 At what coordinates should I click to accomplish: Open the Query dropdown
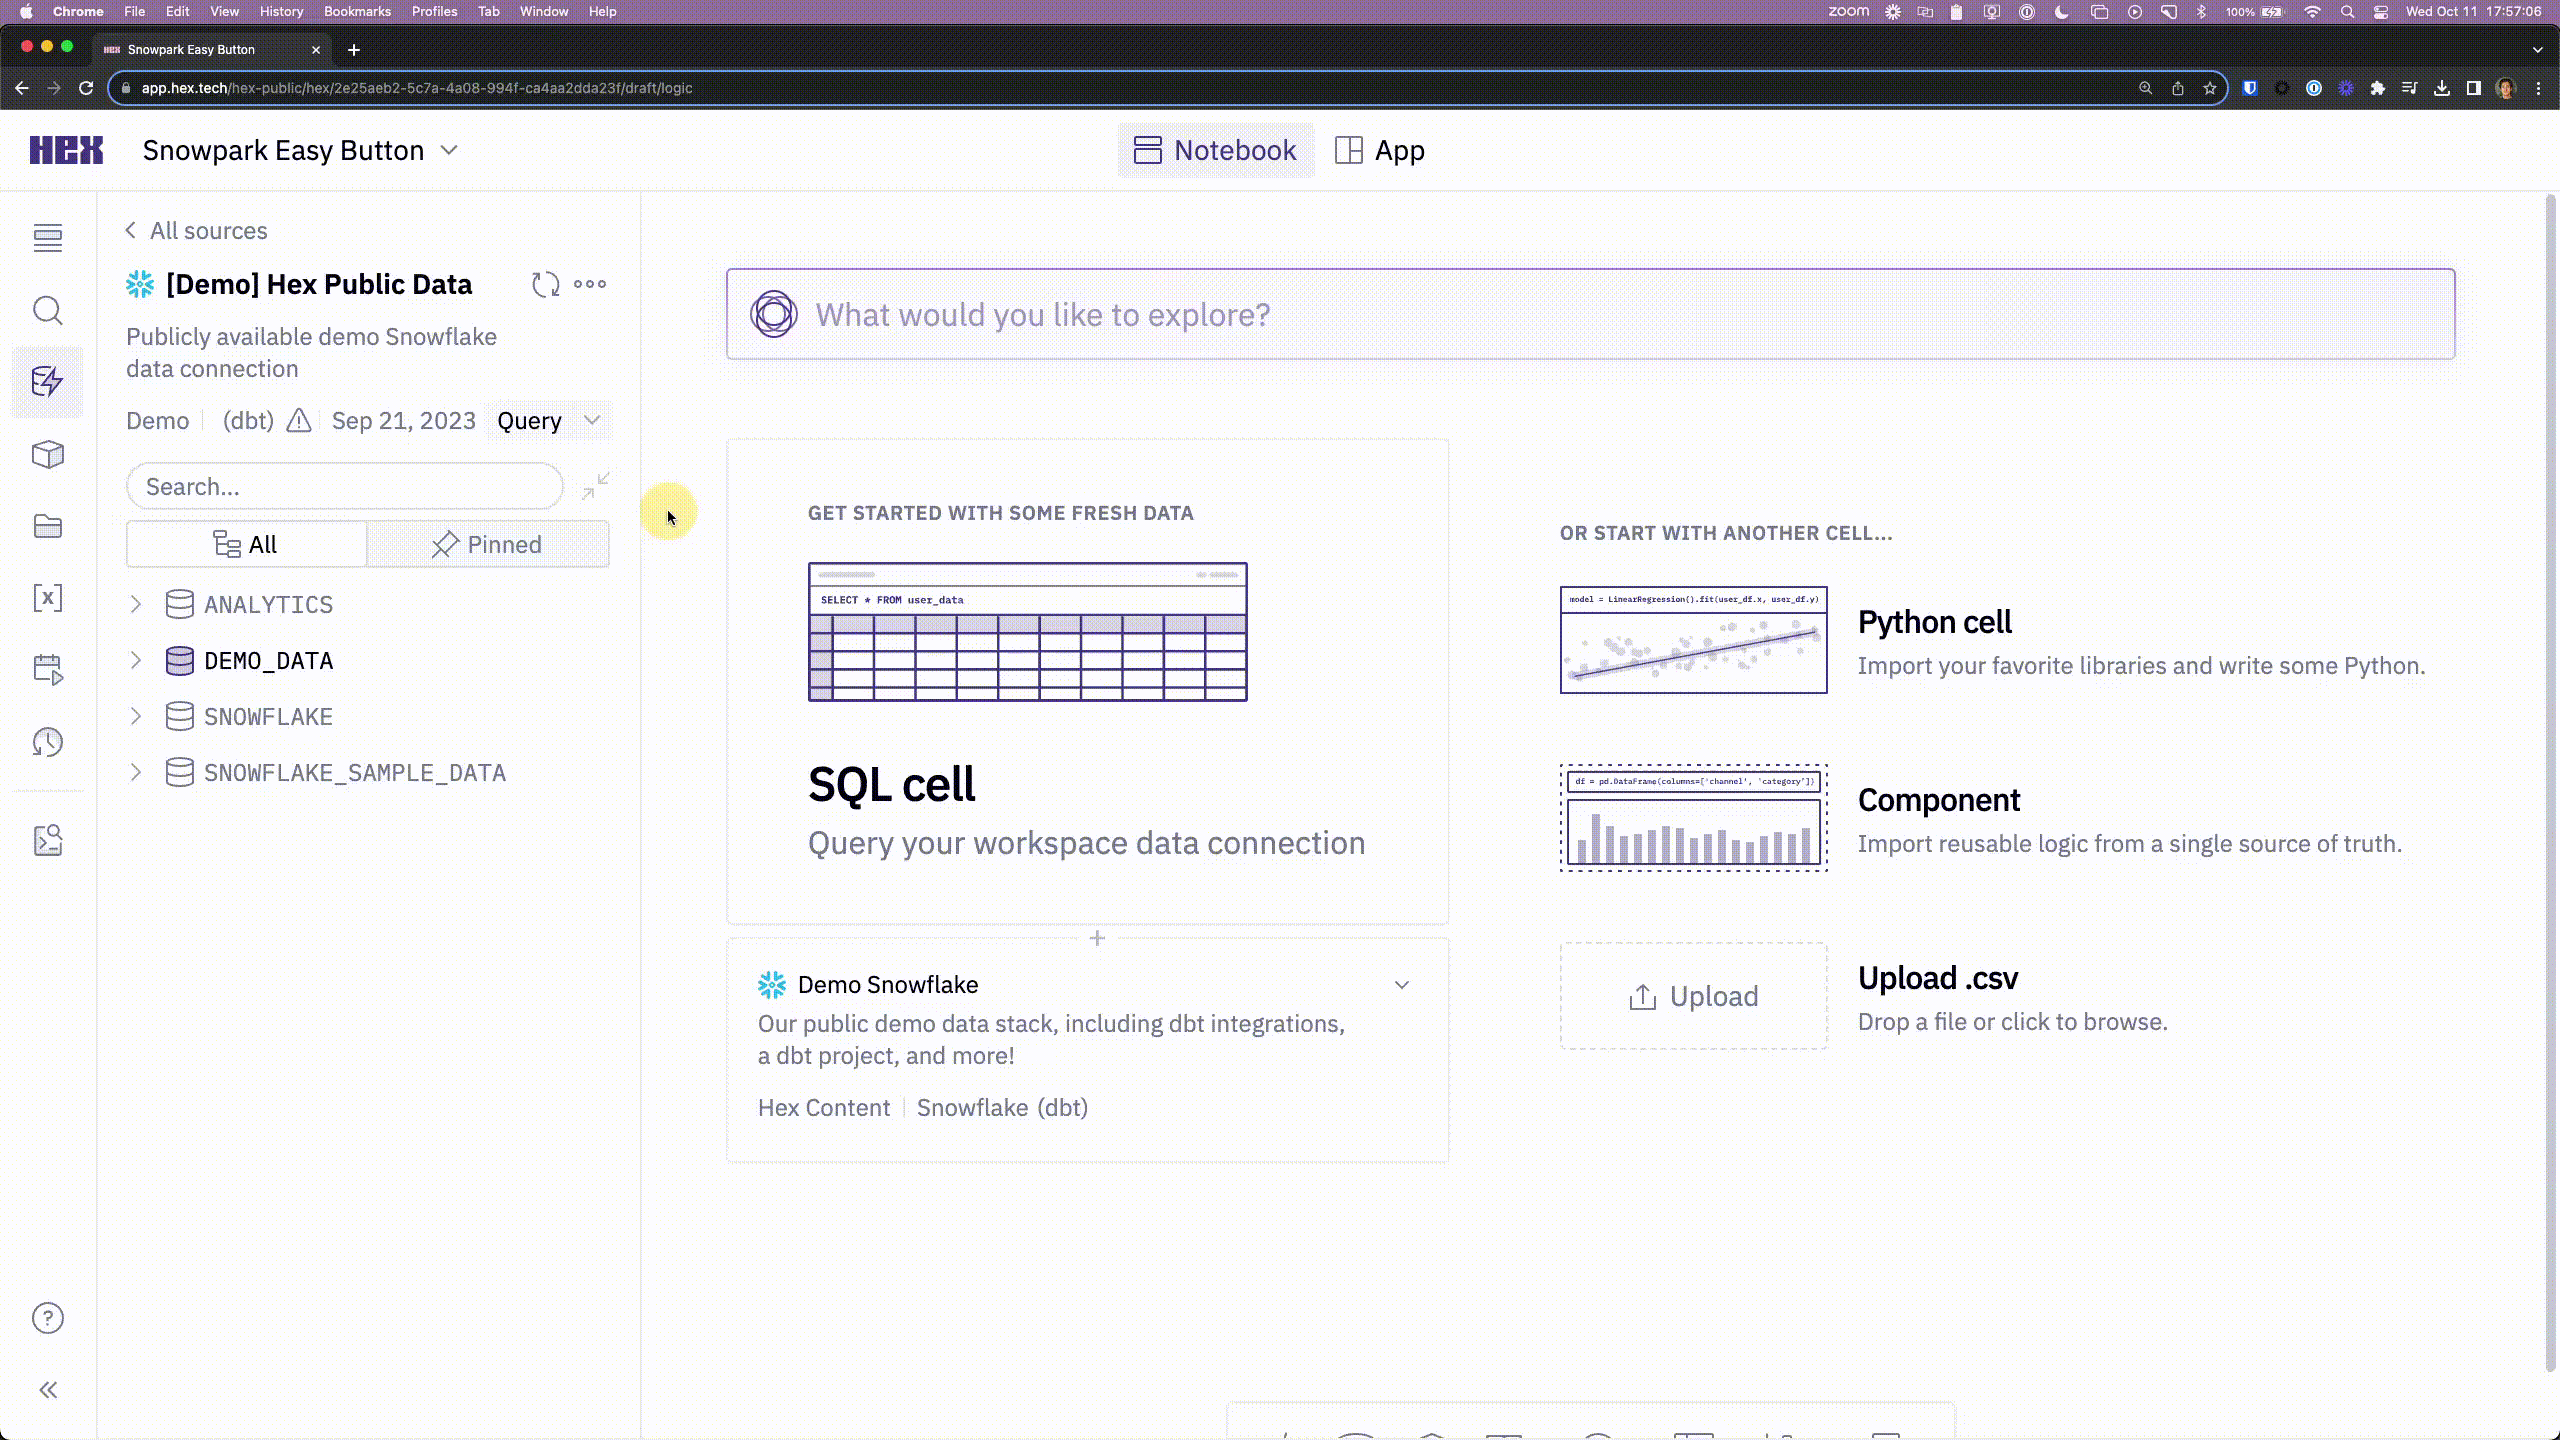tap(549, 421)
